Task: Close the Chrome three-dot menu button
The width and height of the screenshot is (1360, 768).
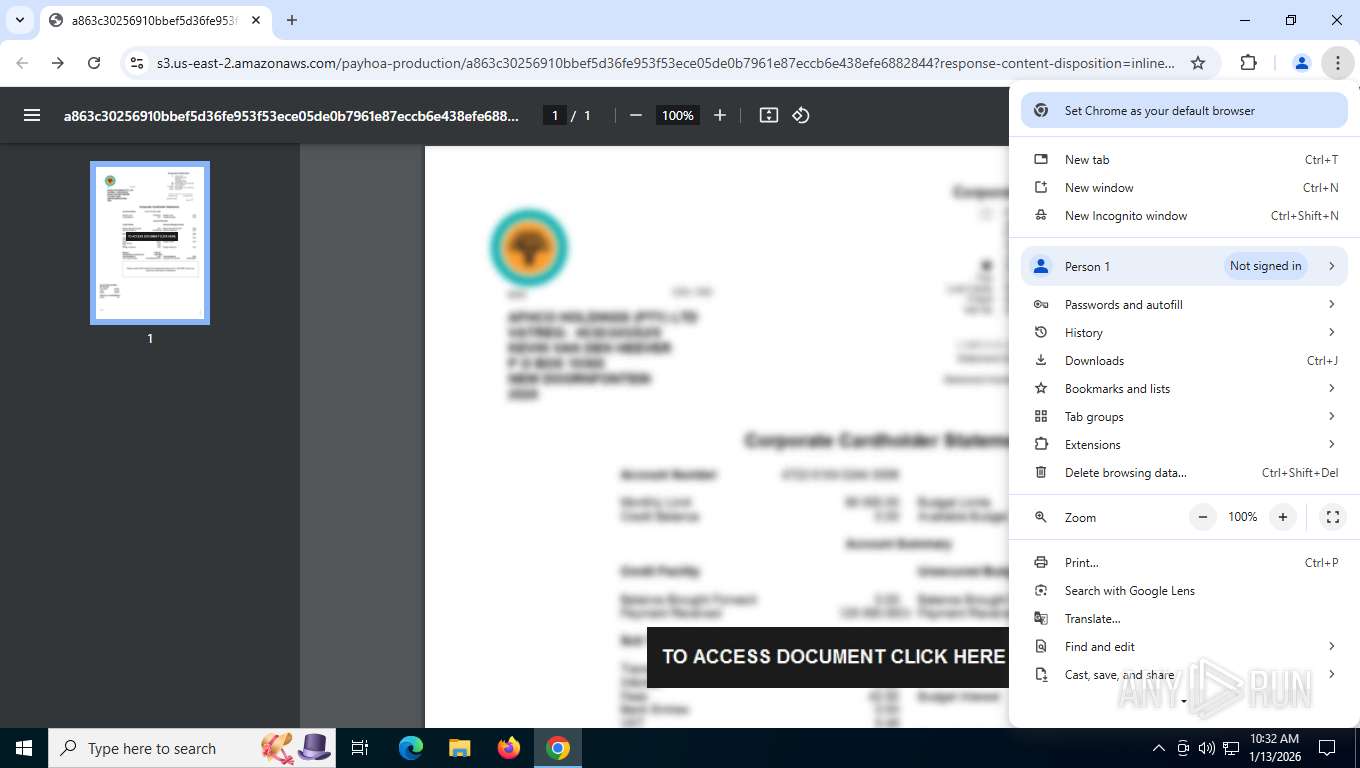Action: [1337, 63]
